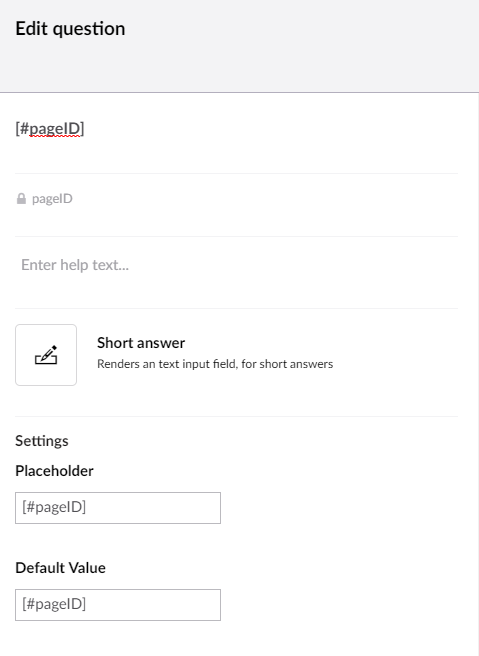Viewport: 479px width, 656px height.
Task: Click the Placeholder label
Action: coord(54,471)
